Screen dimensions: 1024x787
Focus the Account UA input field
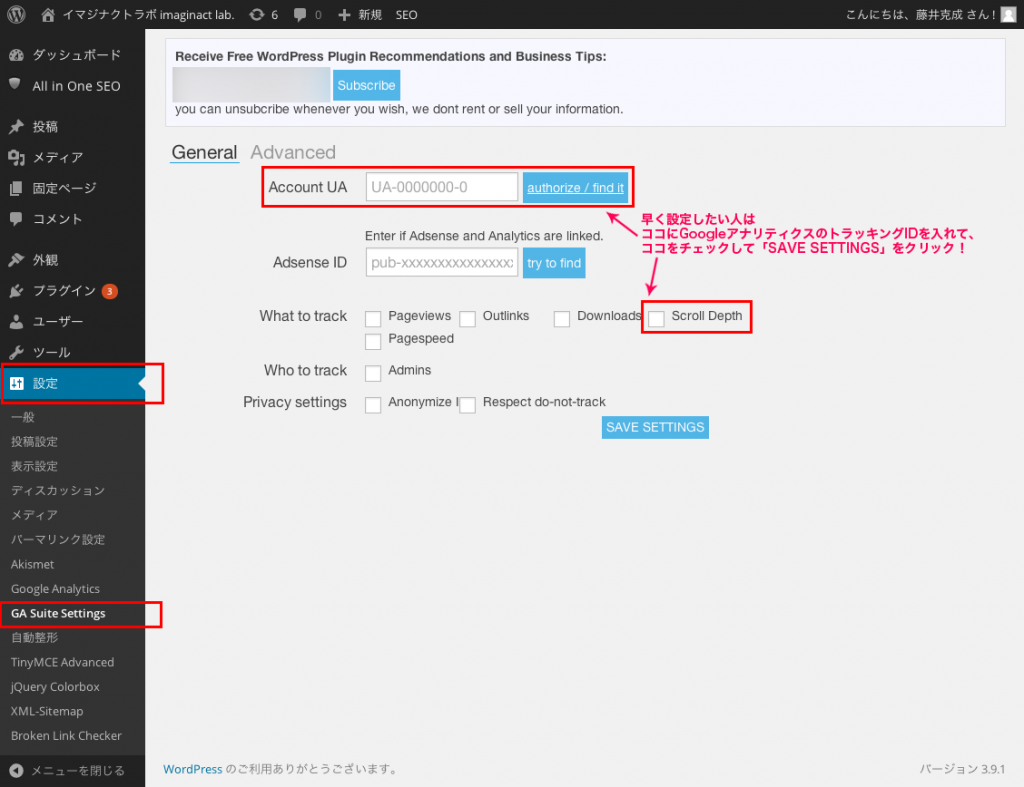(x=442, y=187)
